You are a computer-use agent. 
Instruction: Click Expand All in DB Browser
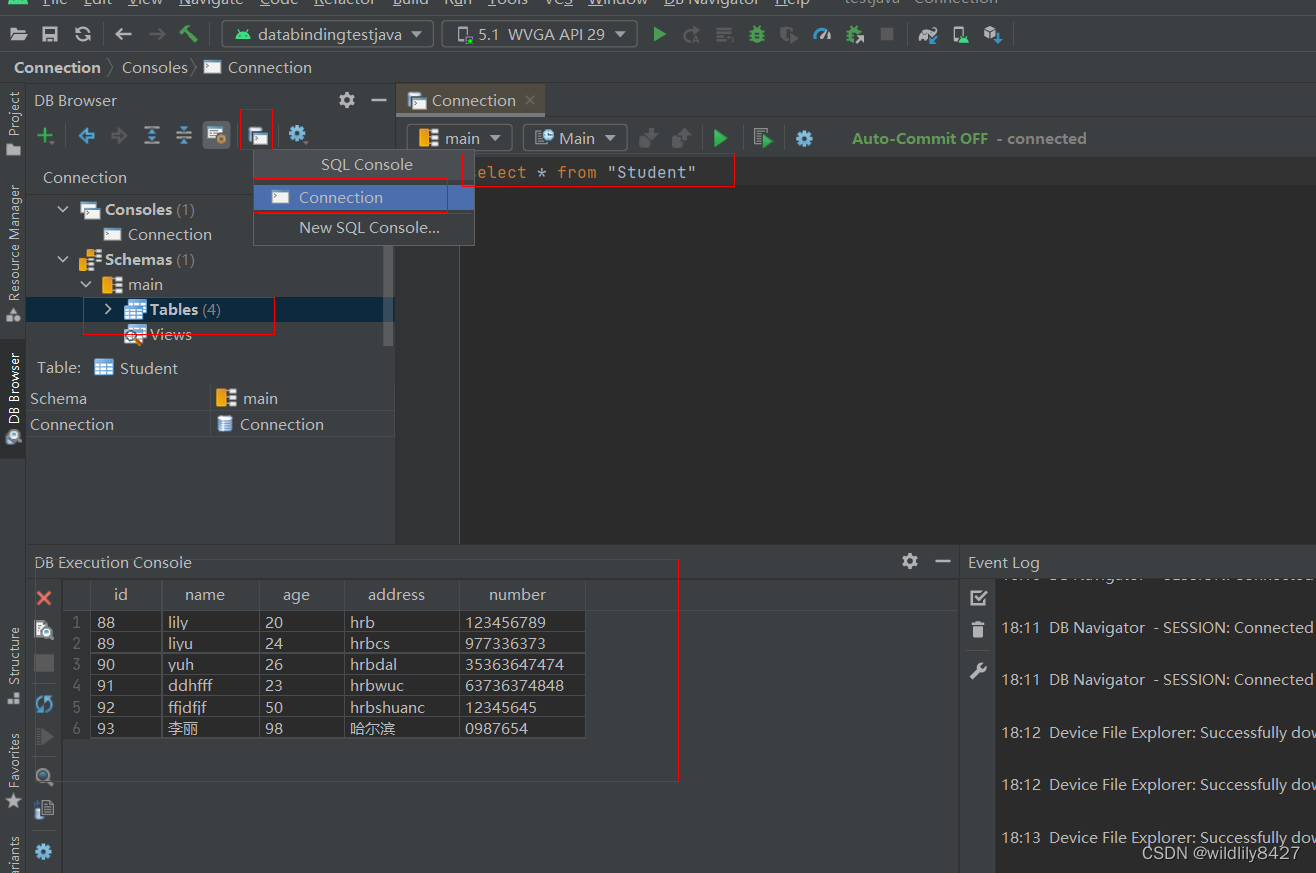click(x=151, y=135)
